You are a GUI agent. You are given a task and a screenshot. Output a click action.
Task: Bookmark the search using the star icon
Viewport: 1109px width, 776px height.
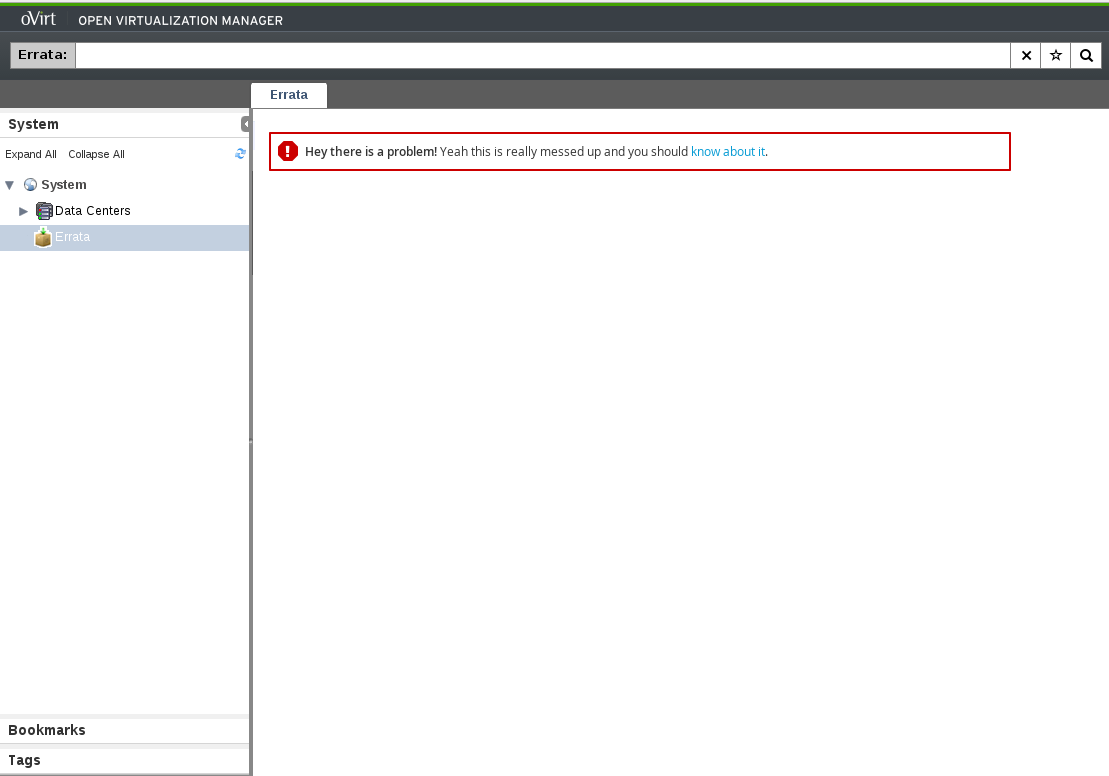[1056, 56]
